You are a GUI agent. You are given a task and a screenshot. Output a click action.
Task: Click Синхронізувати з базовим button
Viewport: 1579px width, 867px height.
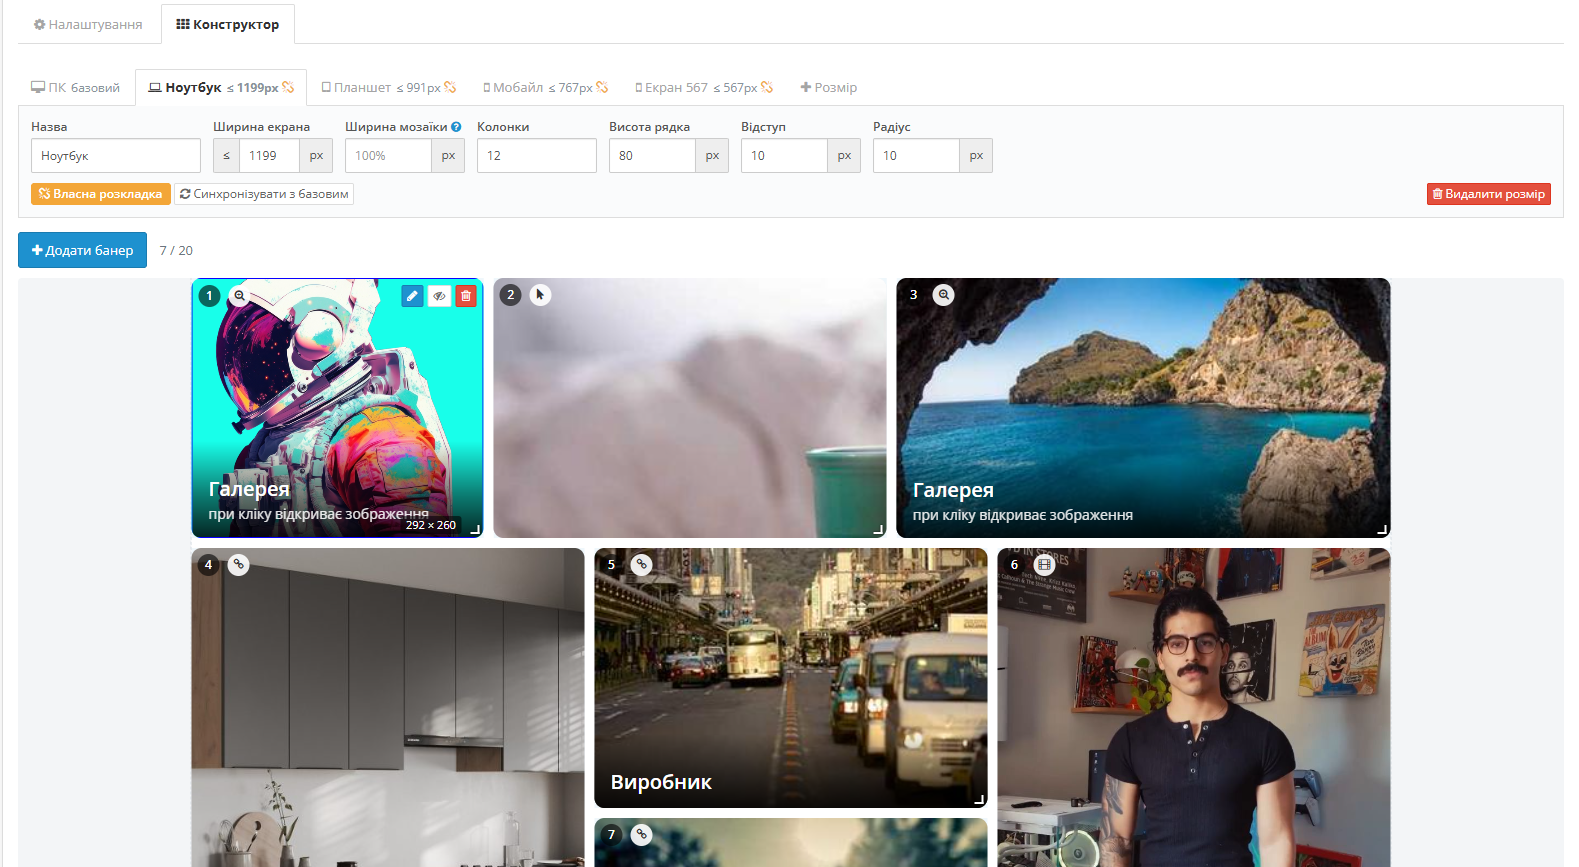(264, 194)
